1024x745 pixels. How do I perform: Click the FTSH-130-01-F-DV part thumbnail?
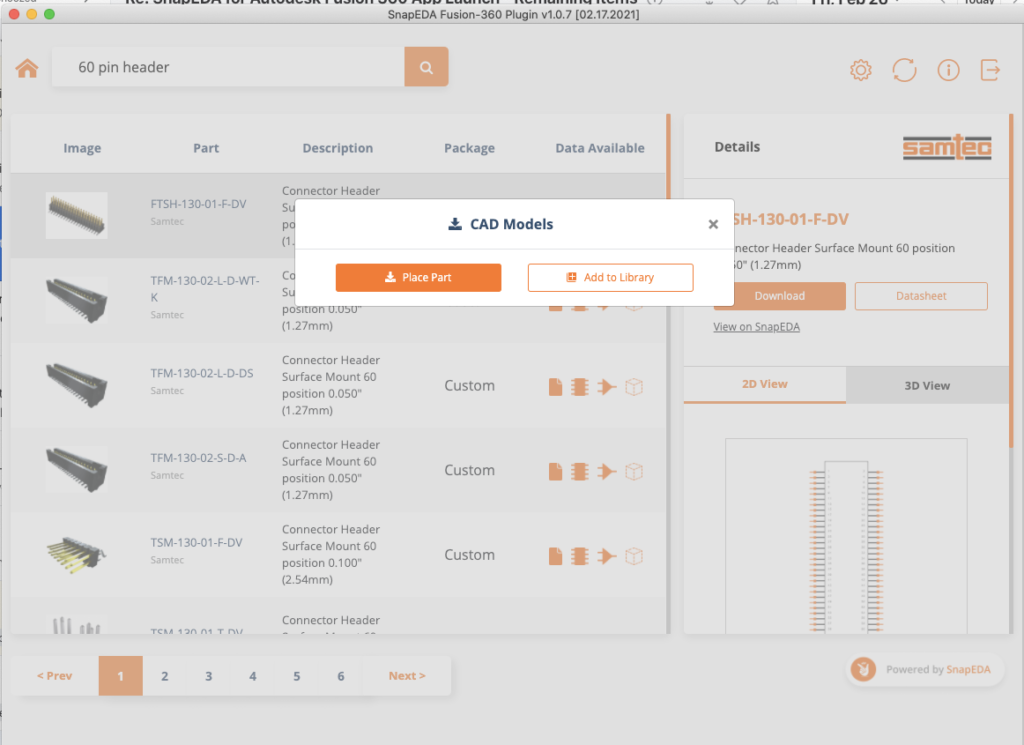tap(76, 215)
